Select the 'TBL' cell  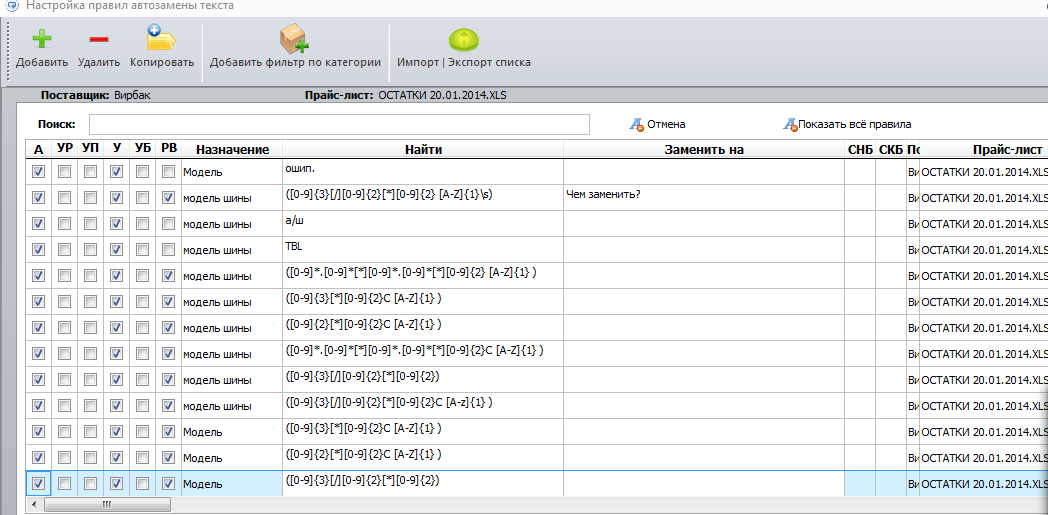coord(423,250)
